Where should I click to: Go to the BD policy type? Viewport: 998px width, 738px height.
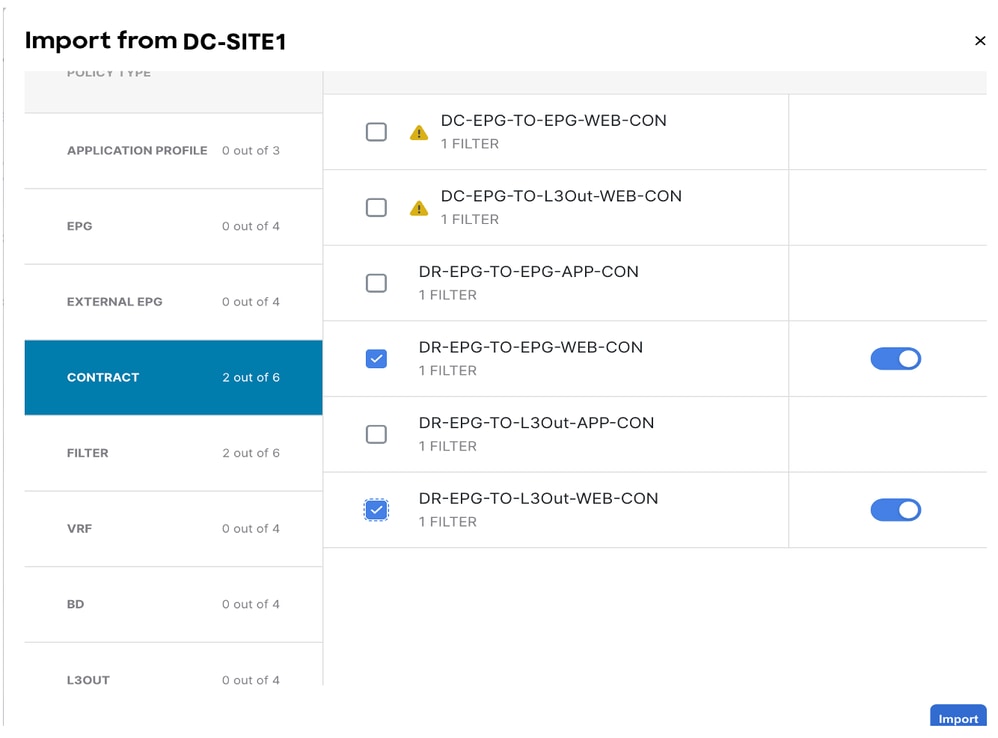point(173,604)
